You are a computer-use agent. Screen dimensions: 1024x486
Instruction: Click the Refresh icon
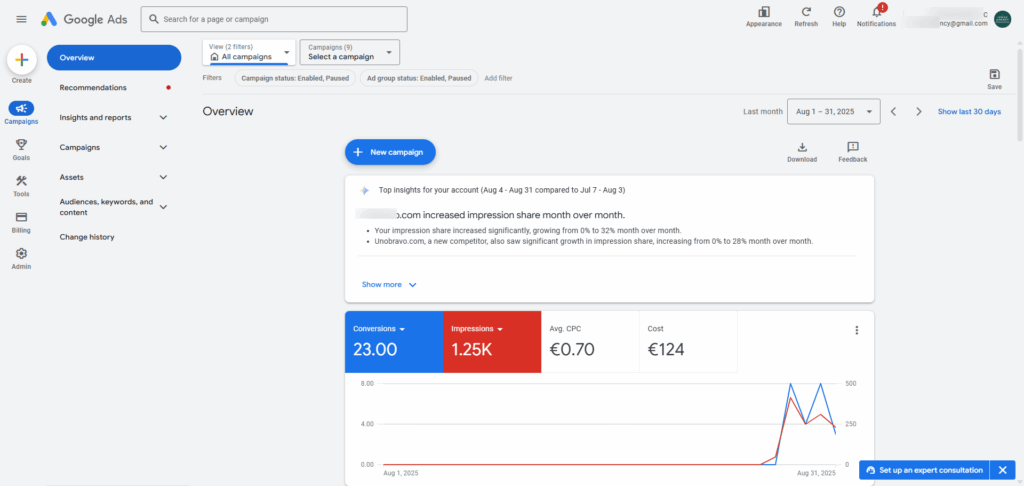806,12
